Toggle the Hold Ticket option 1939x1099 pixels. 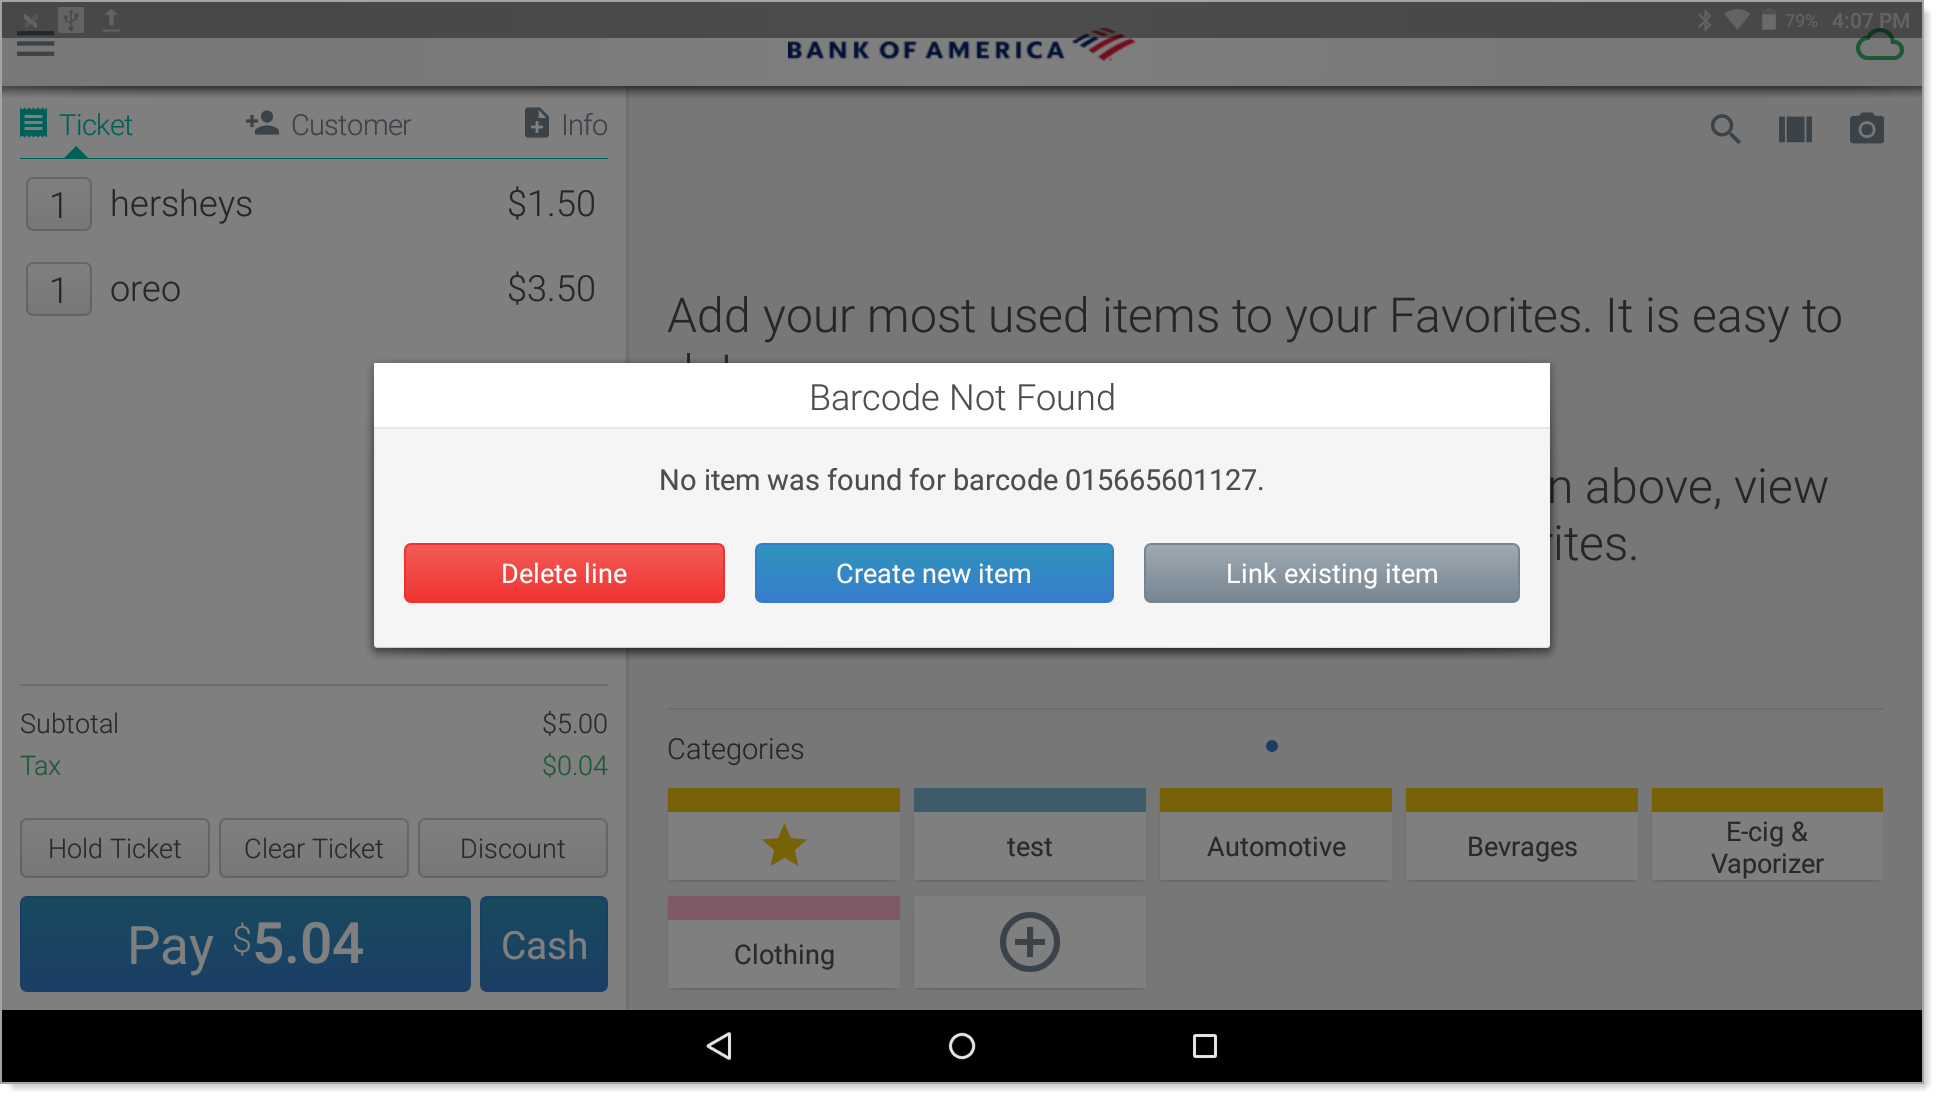tap(115, 847)
